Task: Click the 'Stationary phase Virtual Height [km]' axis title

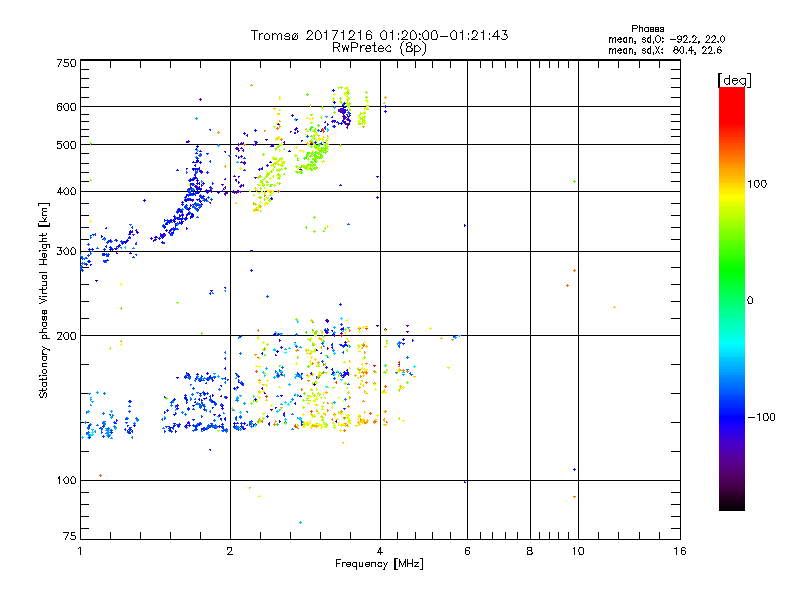Action: (x=44, y=301)
